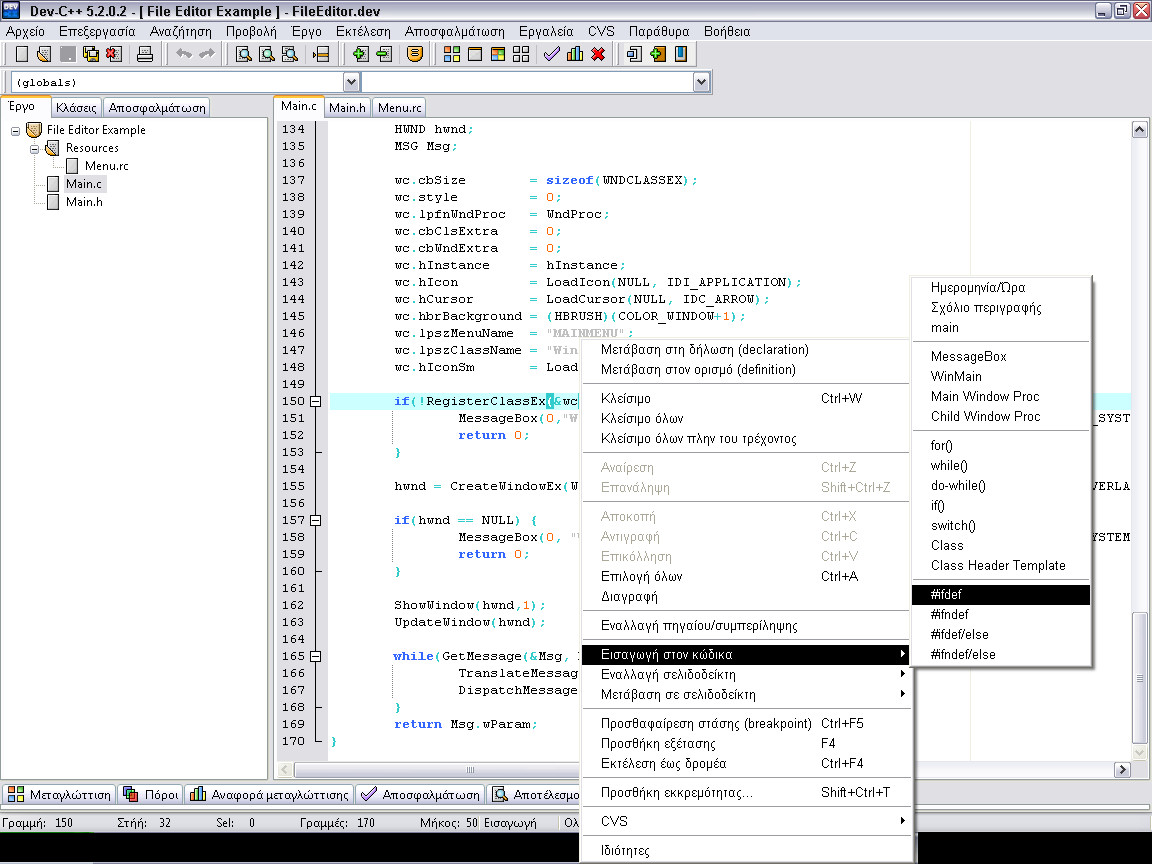
Task: Collapse the Resources folder tree node
Action: tap(35, 148)
